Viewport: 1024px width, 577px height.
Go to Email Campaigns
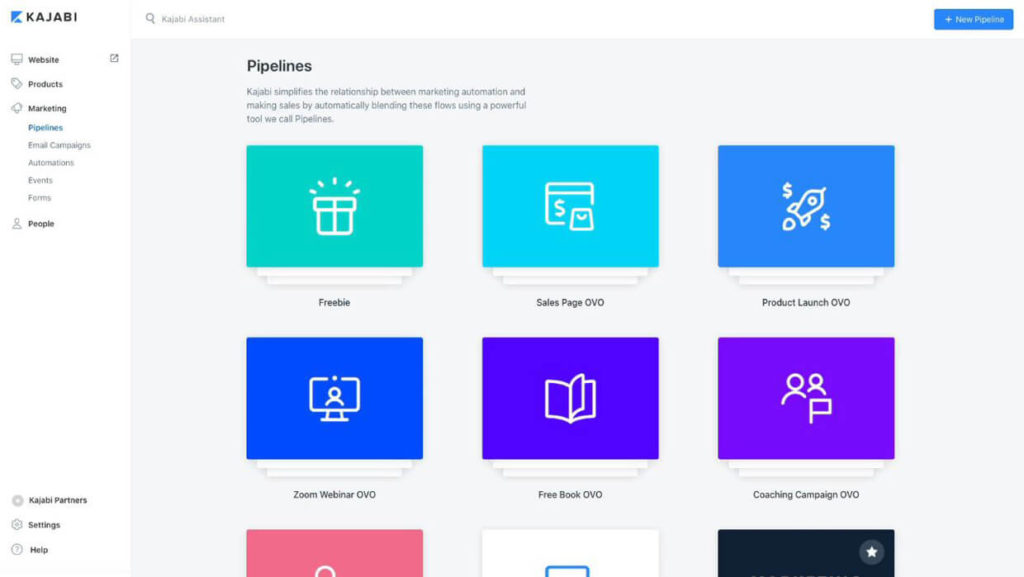click(59, 145)
